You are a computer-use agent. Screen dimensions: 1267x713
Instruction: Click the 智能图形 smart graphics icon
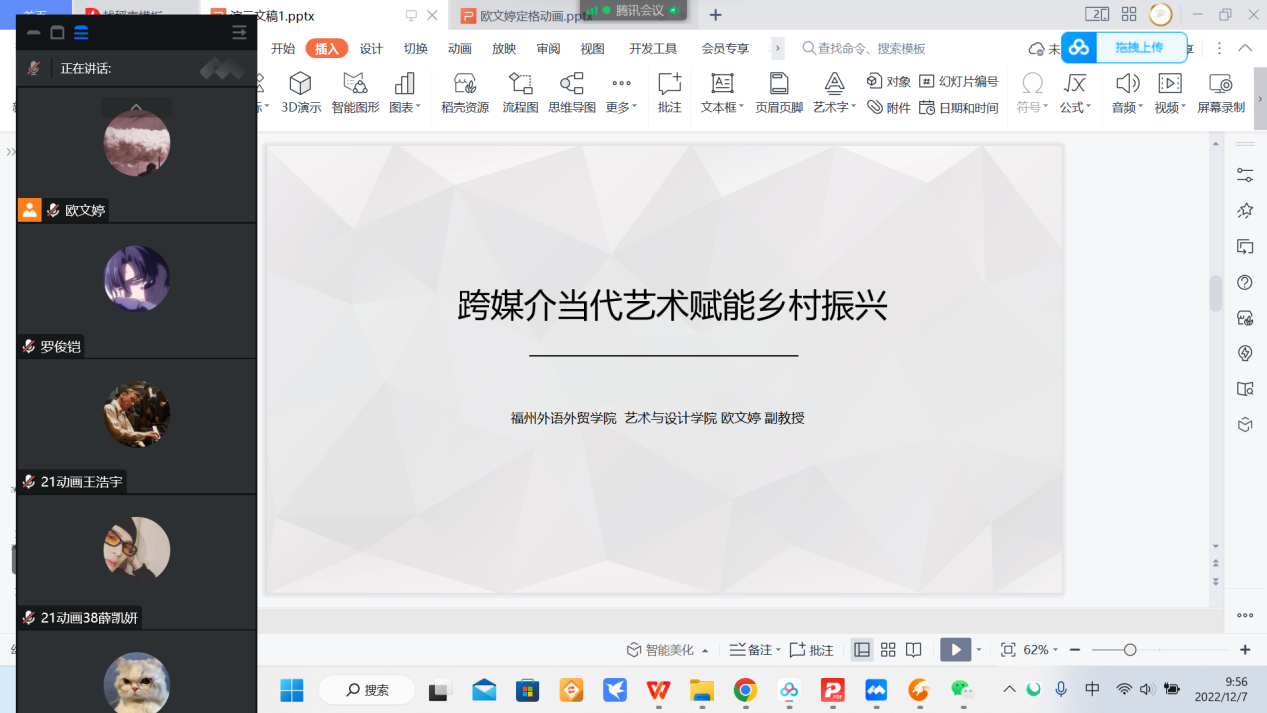(355, 93)
